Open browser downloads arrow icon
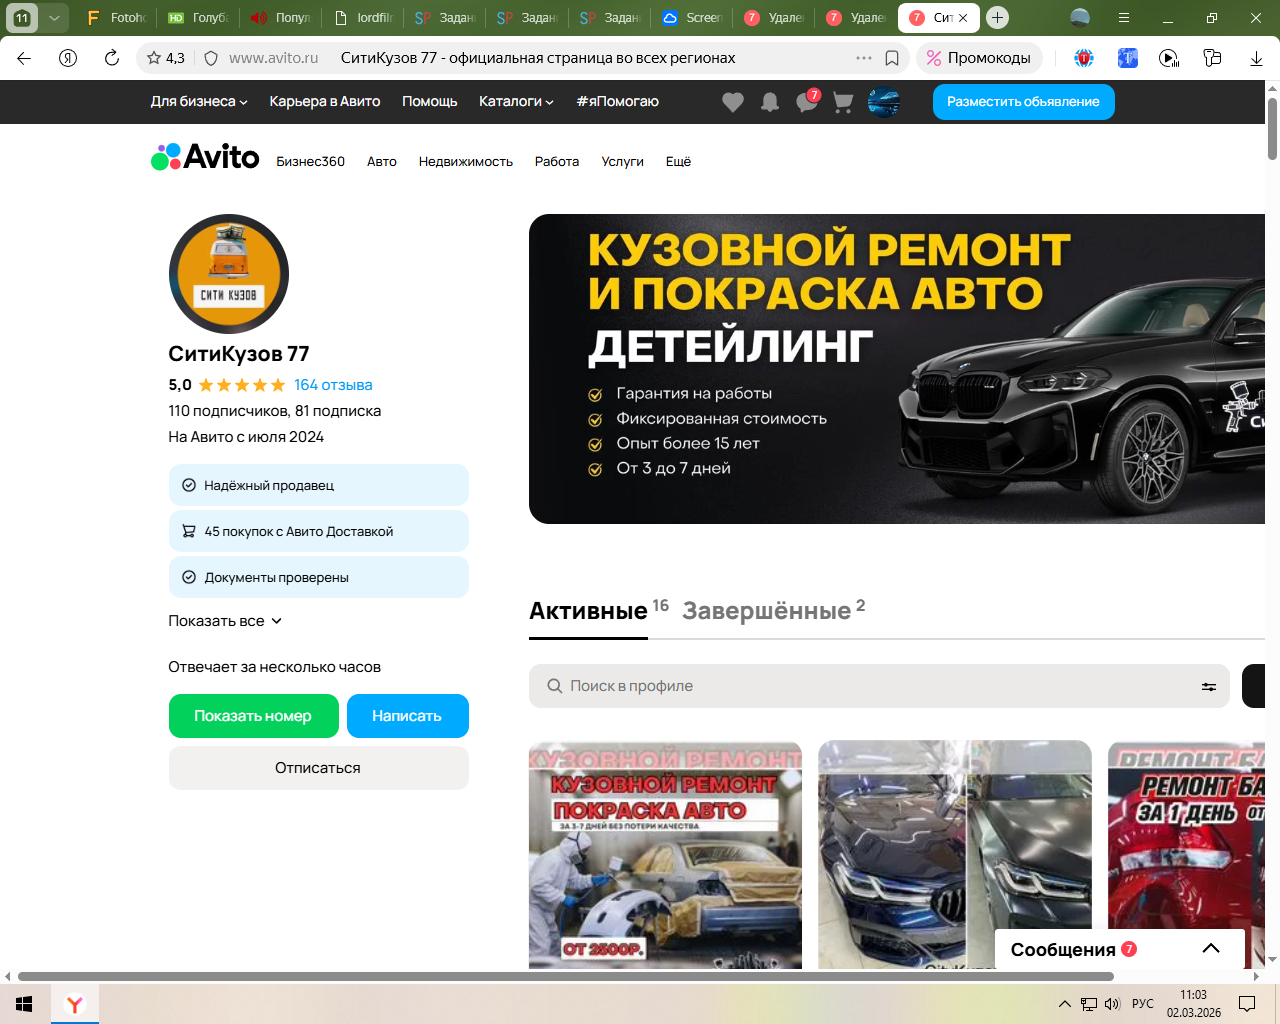The image size is (1280, 1024). click(1256, 58)
